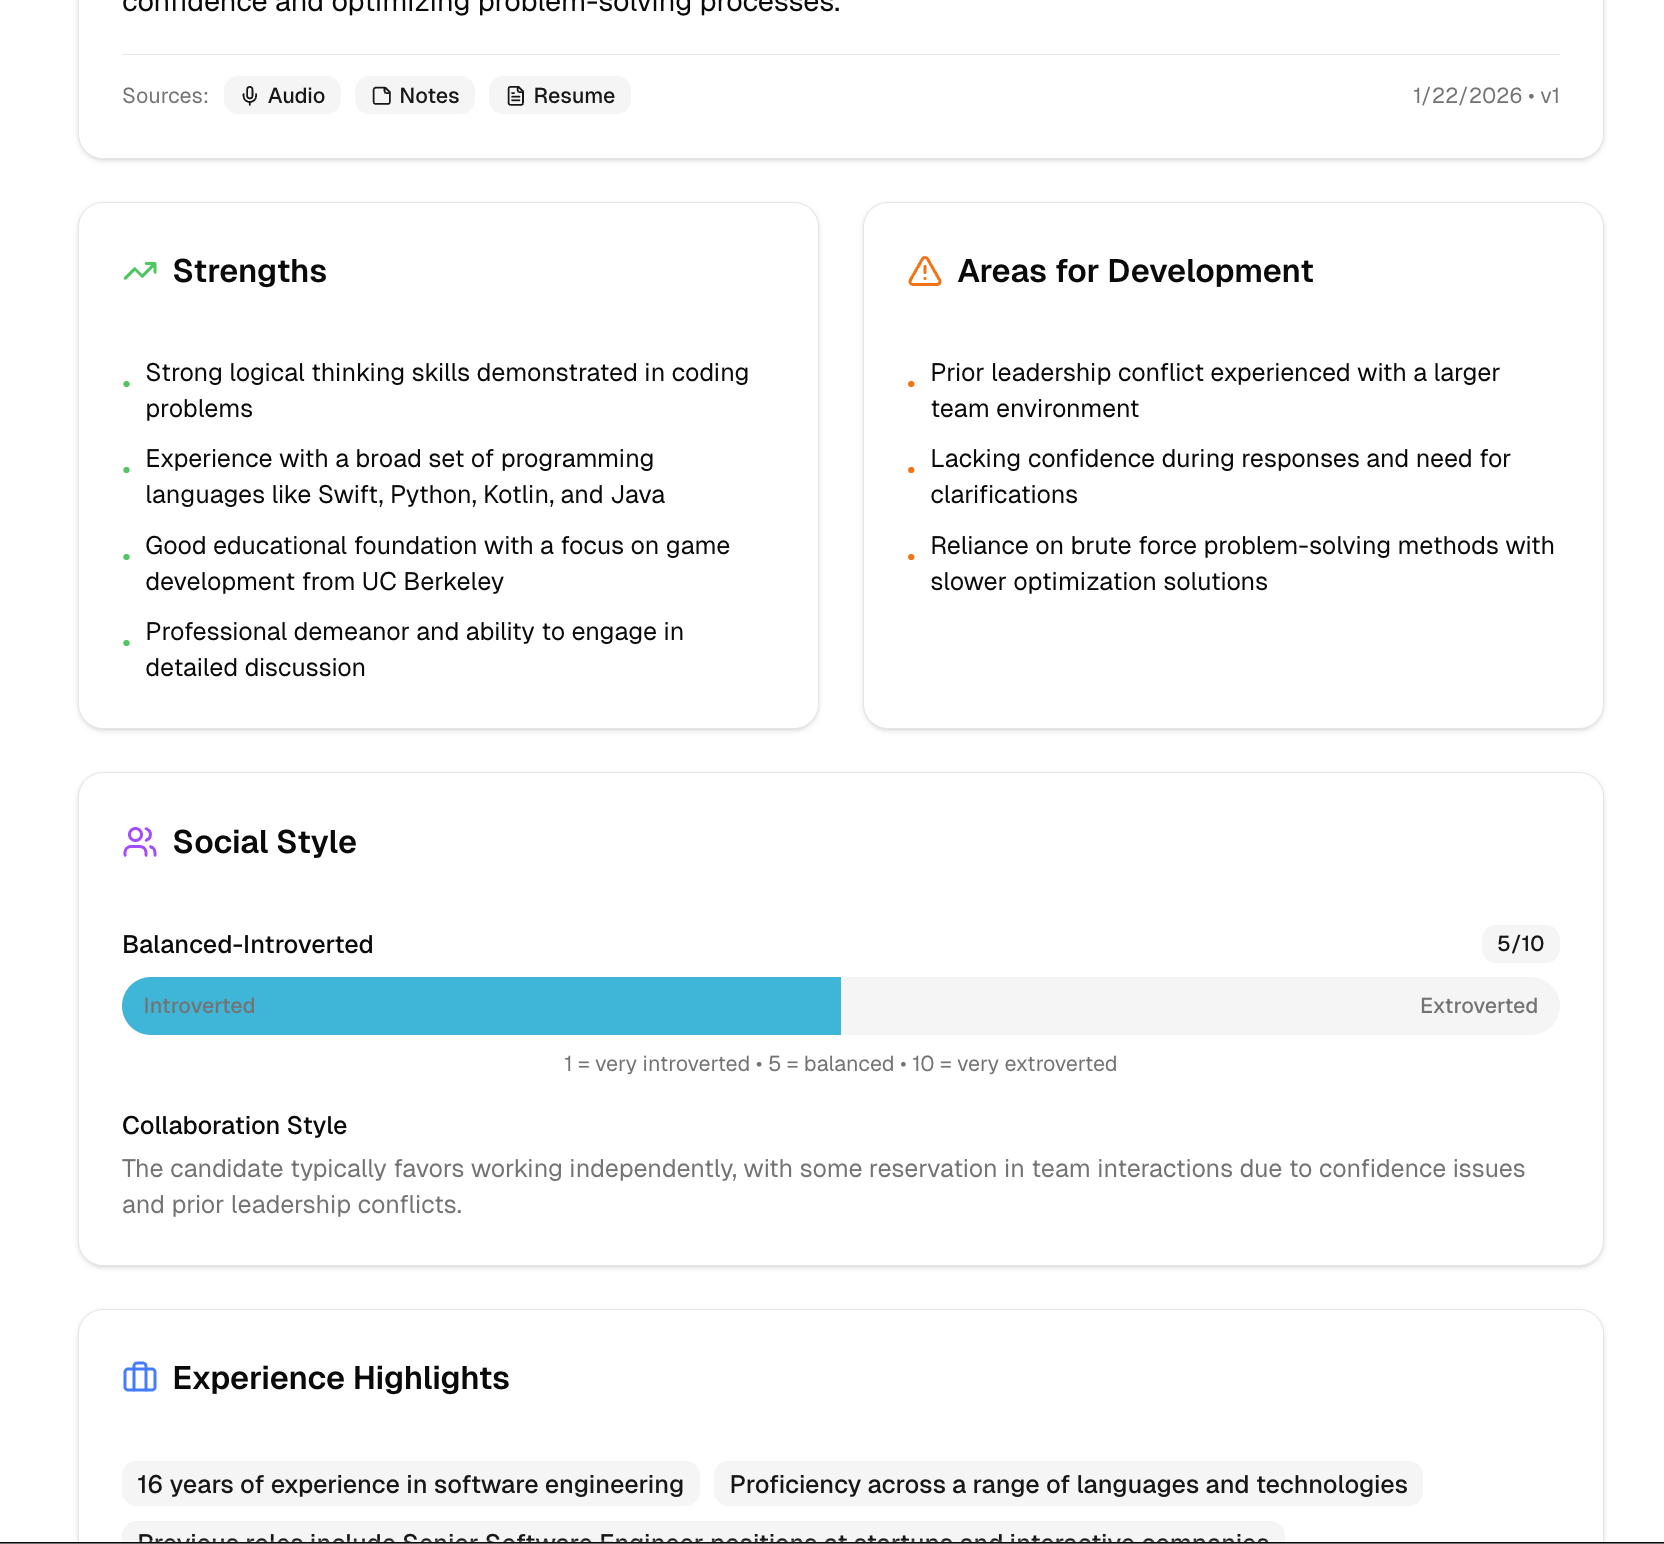The width and height of the screenshot is (1664, 1544).
Task: Select the Proficiency across languages tag
Action: [1068, 1485]
